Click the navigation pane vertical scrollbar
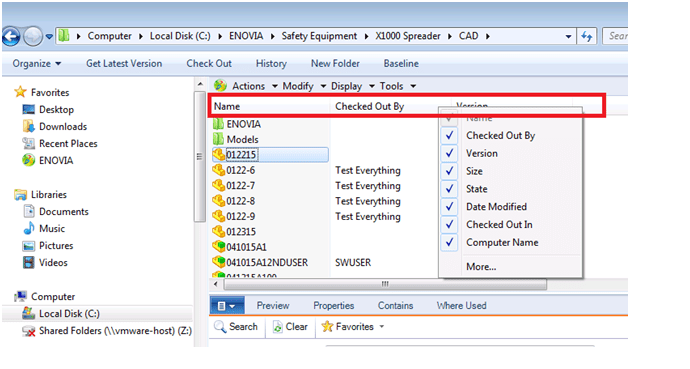This screenshot has height=369, width=690. point(200,157)
